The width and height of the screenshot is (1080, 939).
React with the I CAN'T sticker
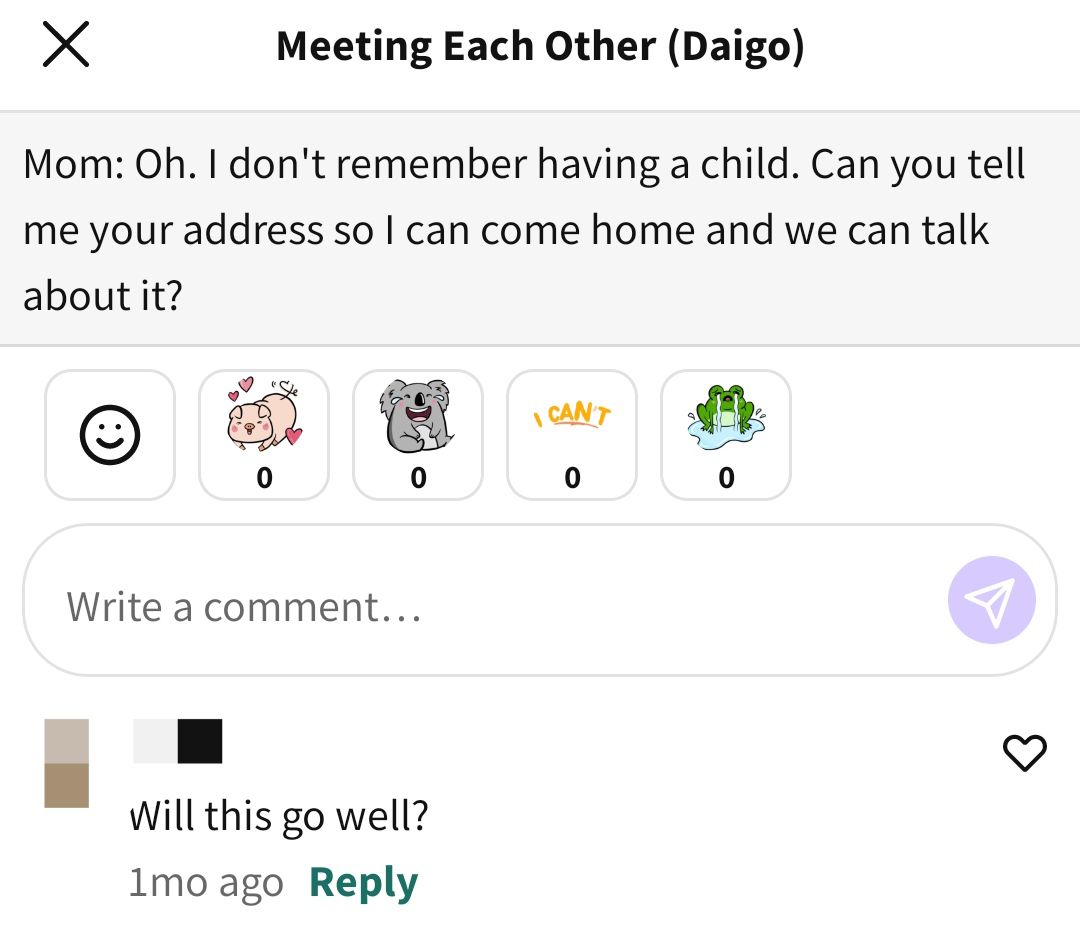click(572, 435)
